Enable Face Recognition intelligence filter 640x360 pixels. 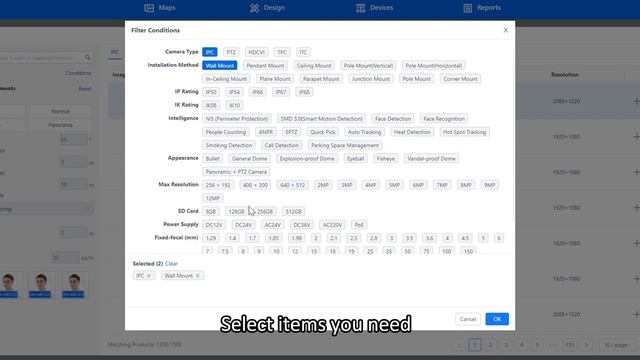(444, 119)
